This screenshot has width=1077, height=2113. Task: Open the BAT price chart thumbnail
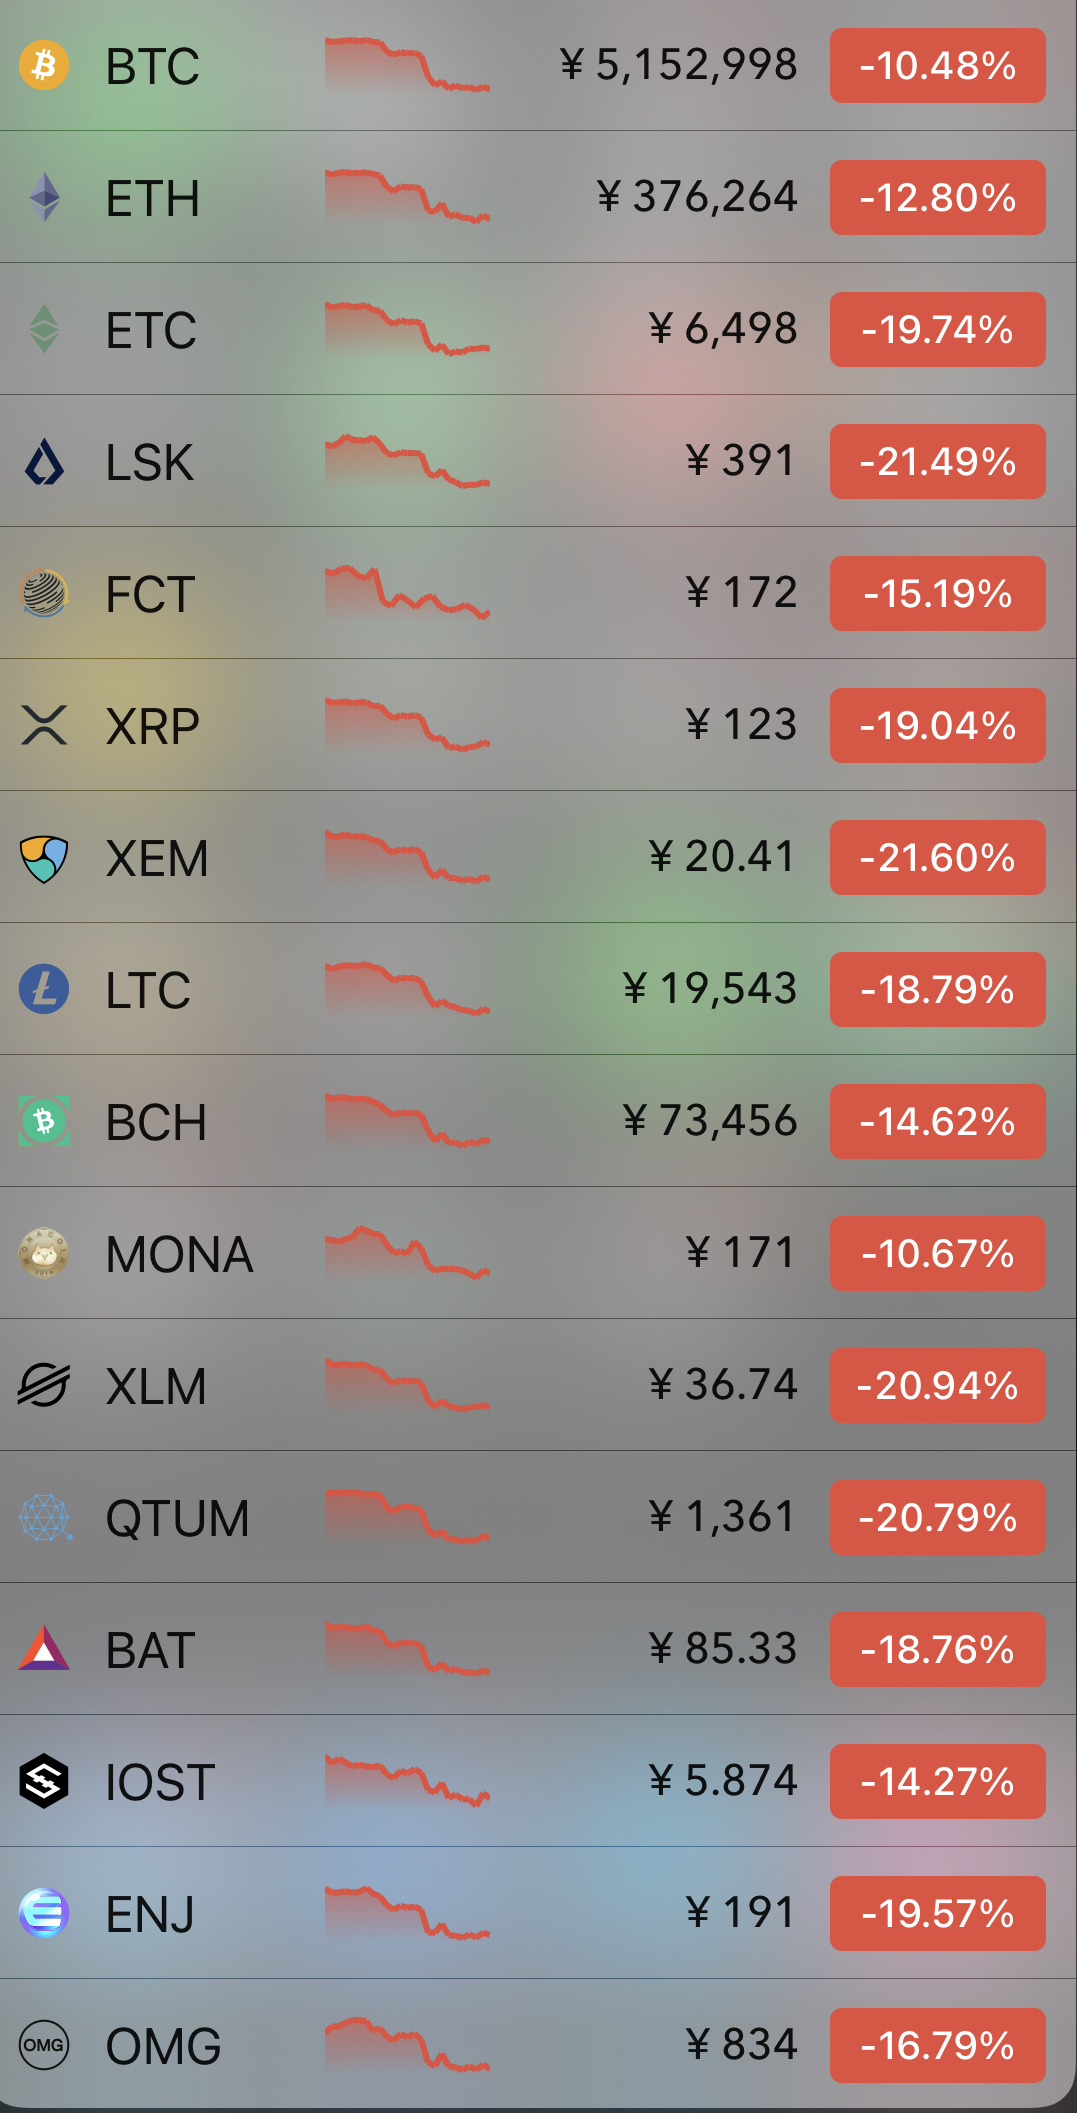407,1649
